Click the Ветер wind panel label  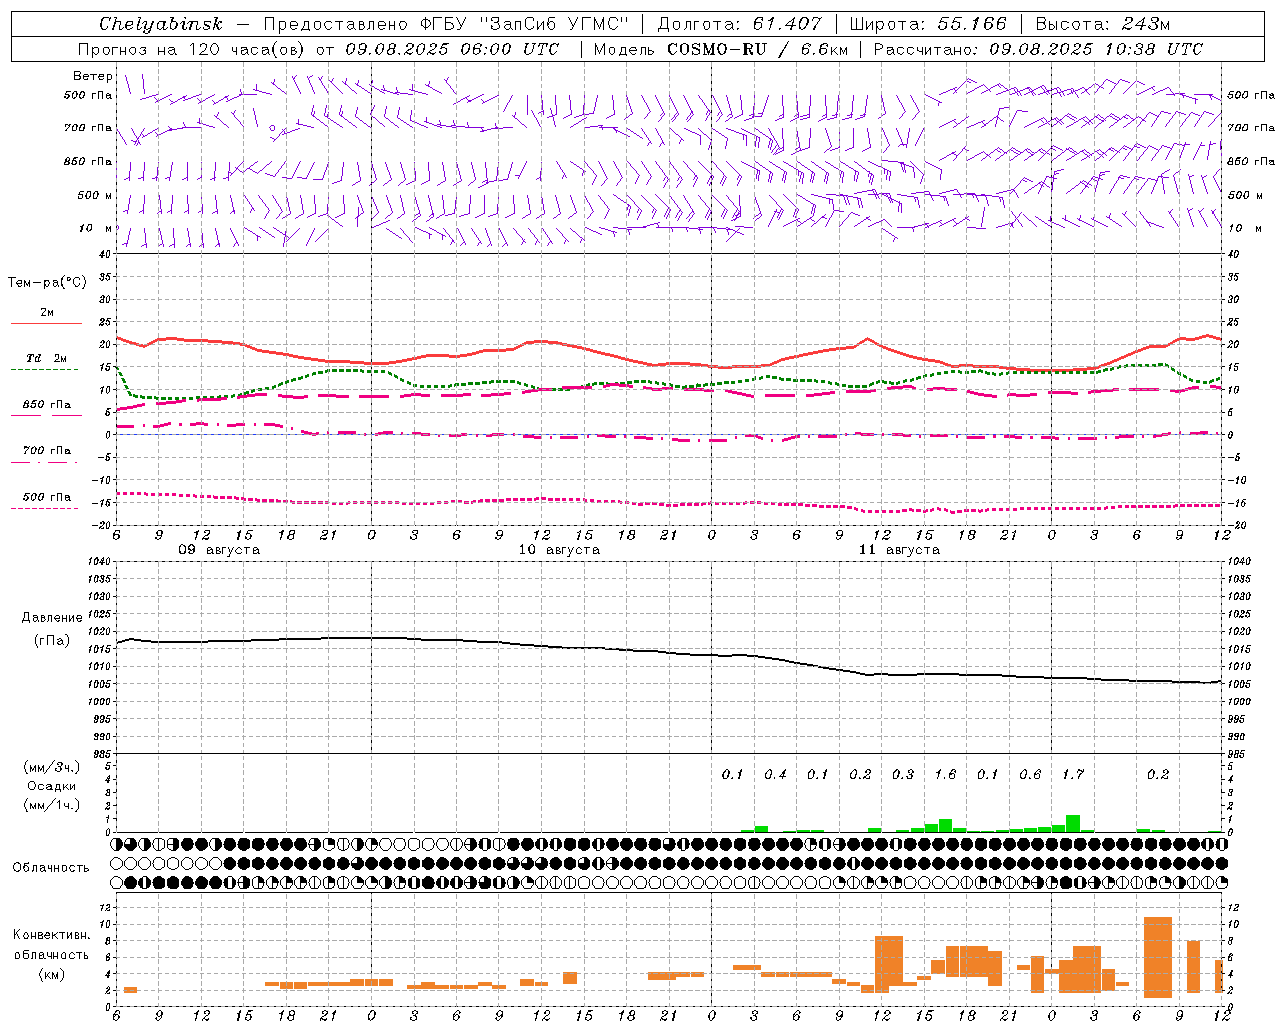pyautogui.click(x=92, y=76)
